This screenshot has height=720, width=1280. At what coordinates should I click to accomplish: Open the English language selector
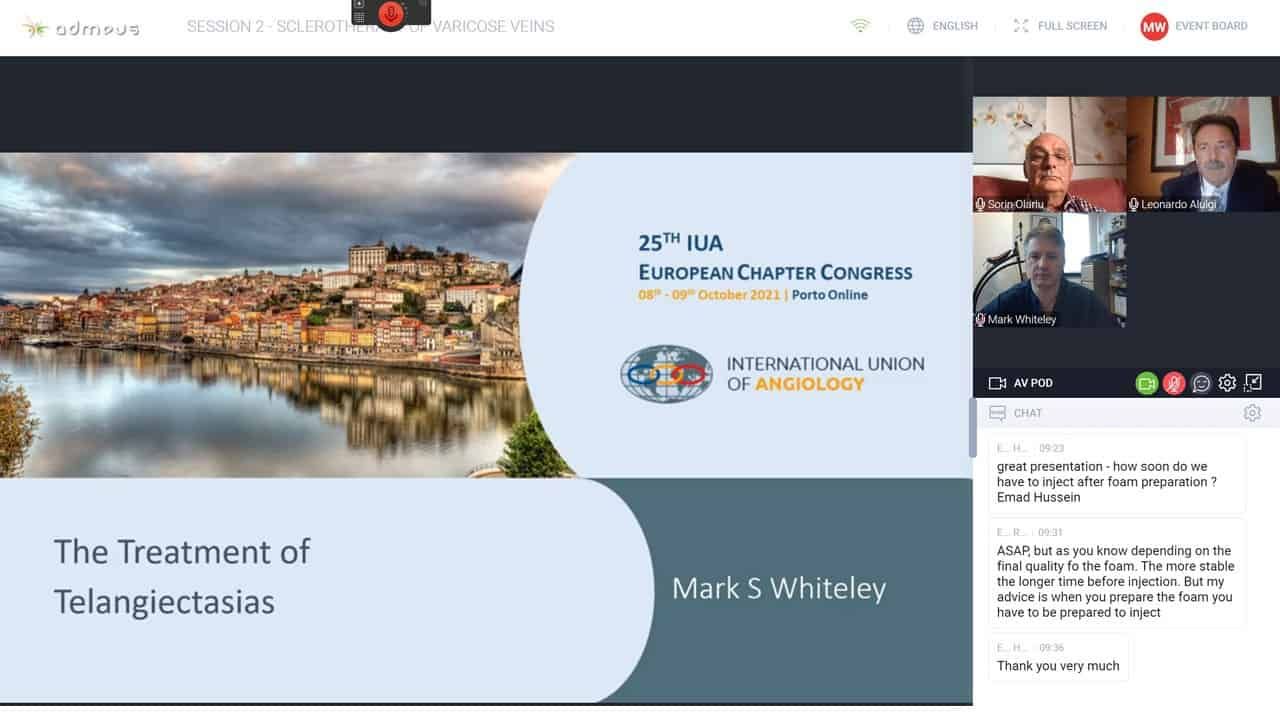[x=942, y=26]
